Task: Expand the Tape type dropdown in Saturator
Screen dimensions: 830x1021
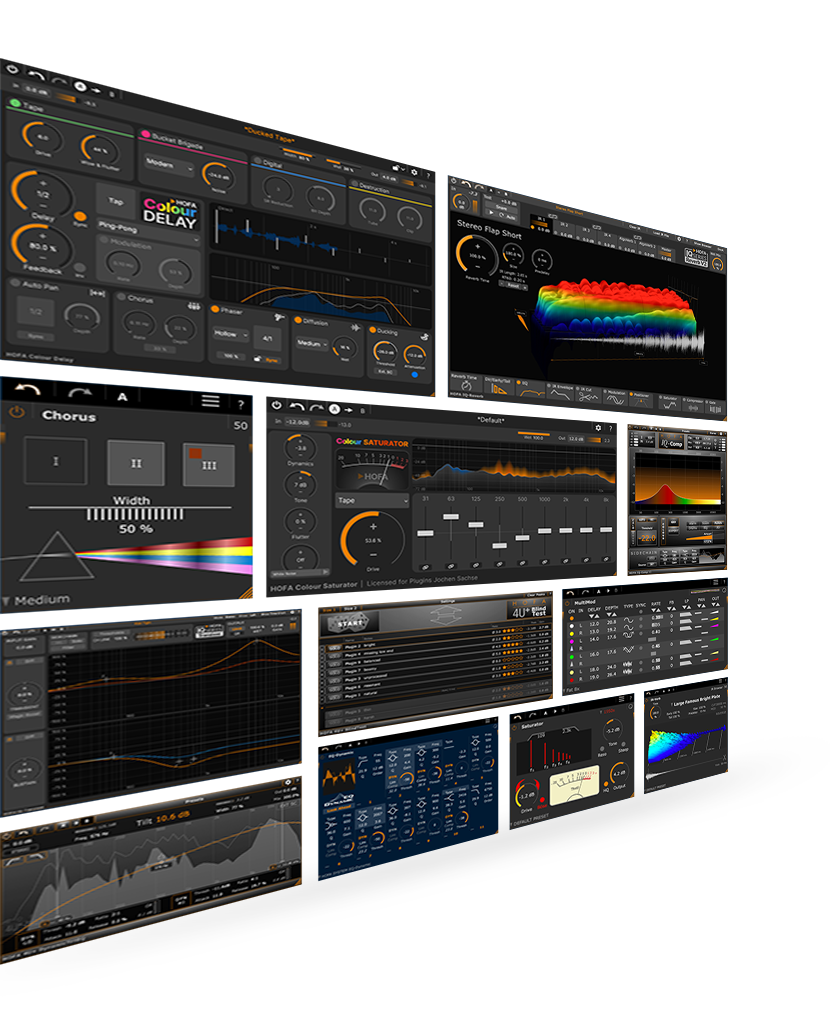Action: pos(372,501)
